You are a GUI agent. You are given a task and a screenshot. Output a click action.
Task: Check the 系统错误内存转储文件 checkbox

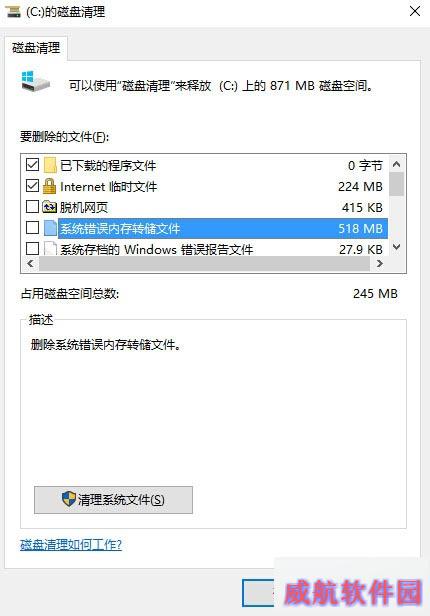[32, 227]
